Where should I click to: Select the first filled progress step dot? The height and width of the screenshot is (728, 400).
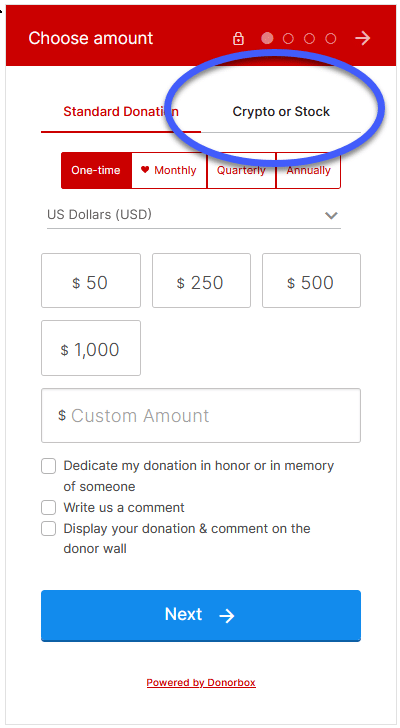267,38
